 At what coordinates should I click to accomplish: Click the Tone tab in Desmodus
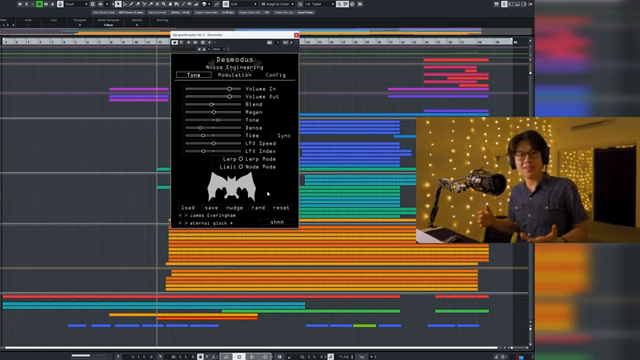pyautogui.click(x=194, y=75)
